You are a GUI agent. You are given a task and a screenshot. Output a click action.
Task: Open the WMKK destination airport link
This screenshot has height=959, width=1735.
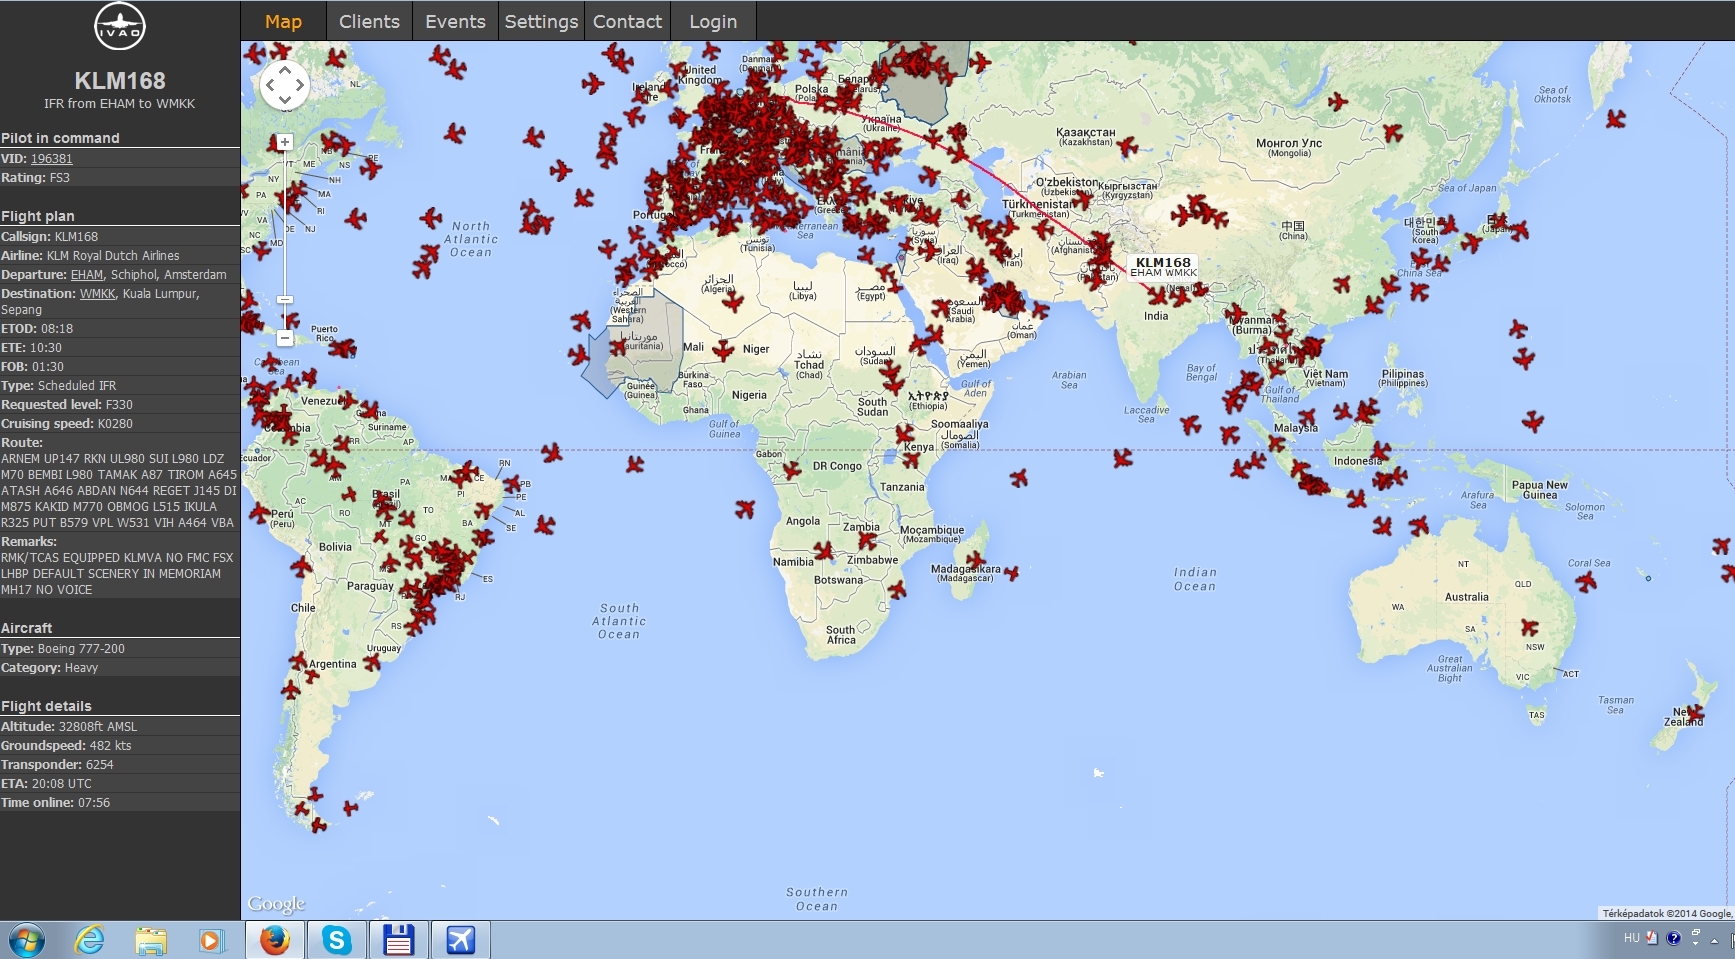pos(97,293)
